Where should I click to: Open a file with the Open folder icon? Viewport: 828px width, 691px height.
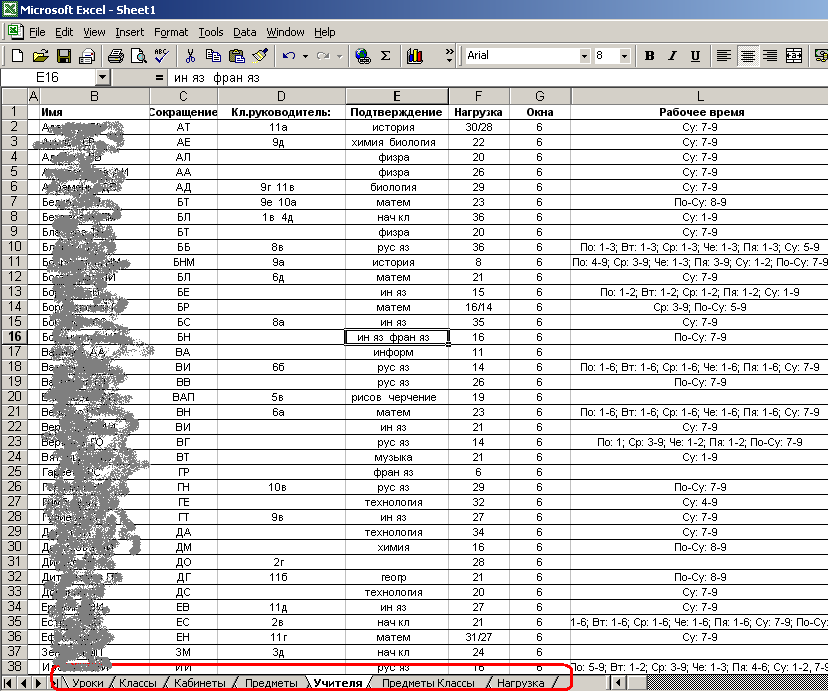41,56
